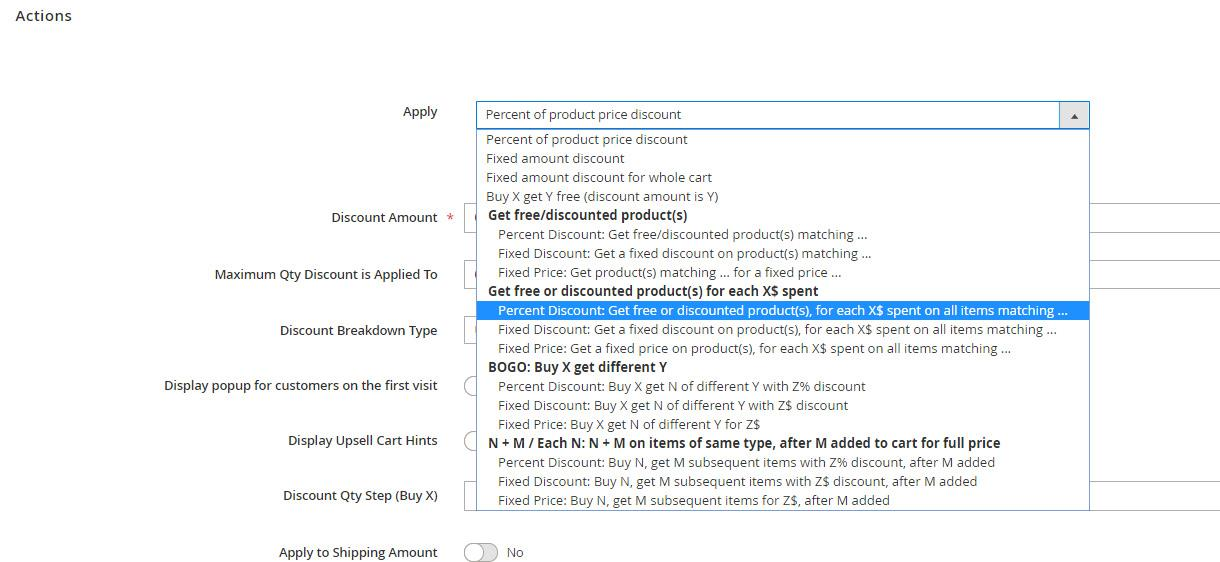Viewport: 1220px width, 562px height.
Task: Select Fixed Price: Get product(s) matching for fixed price
Action: click(782, 272)
